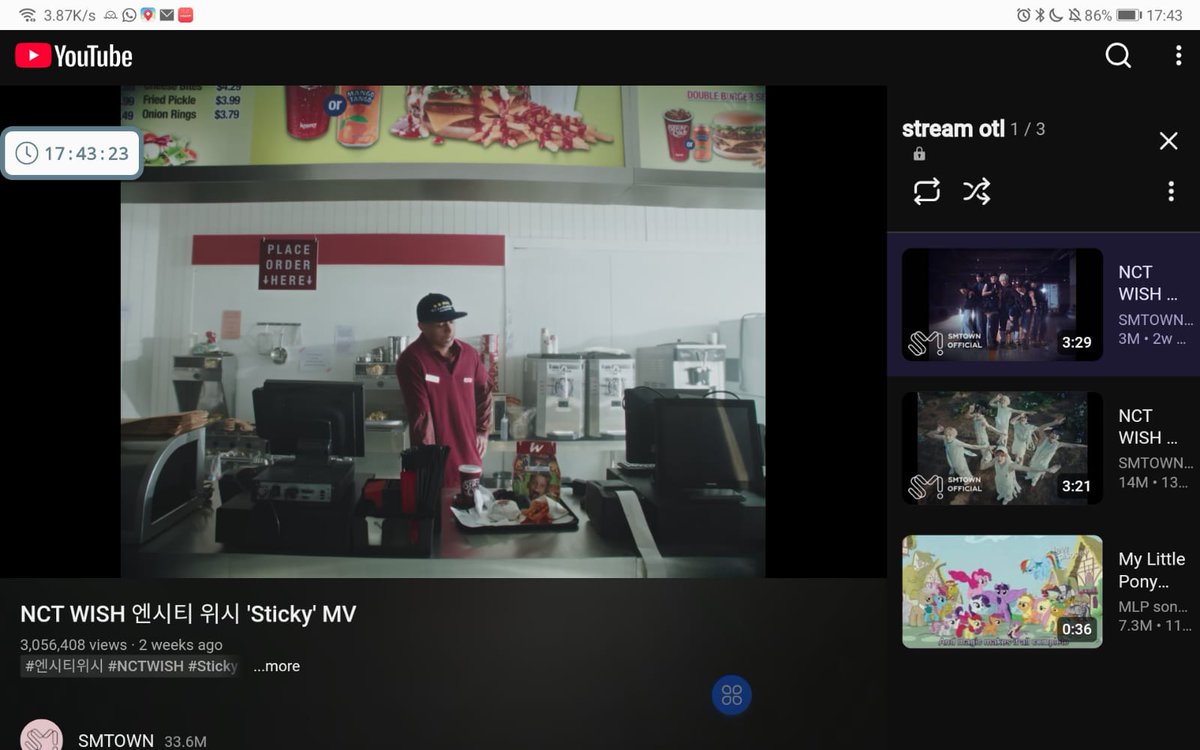Open the top bar three-dot menu
This screenshot has width=1200, height=750.
1178,56
